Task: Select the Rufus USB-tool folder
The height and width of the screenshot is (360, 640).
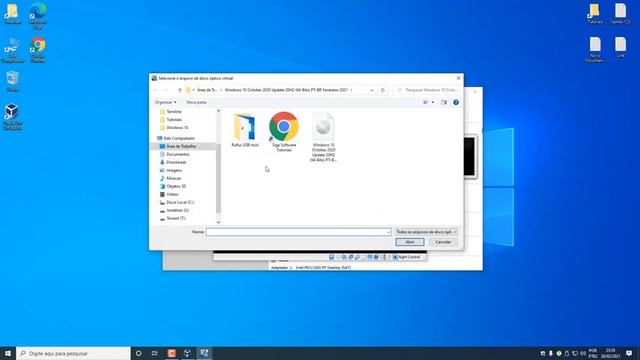Action: (x=244, y=130)
